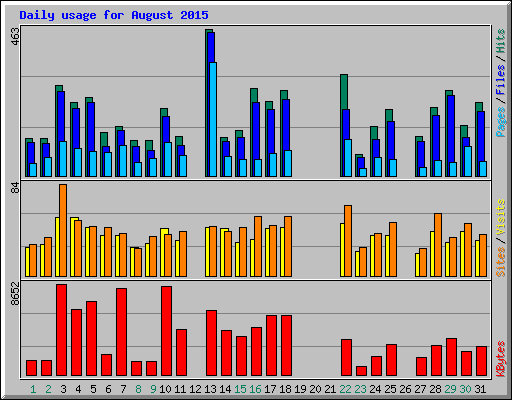
Task: Click day 26 on the x-axis
Action: 405,389
